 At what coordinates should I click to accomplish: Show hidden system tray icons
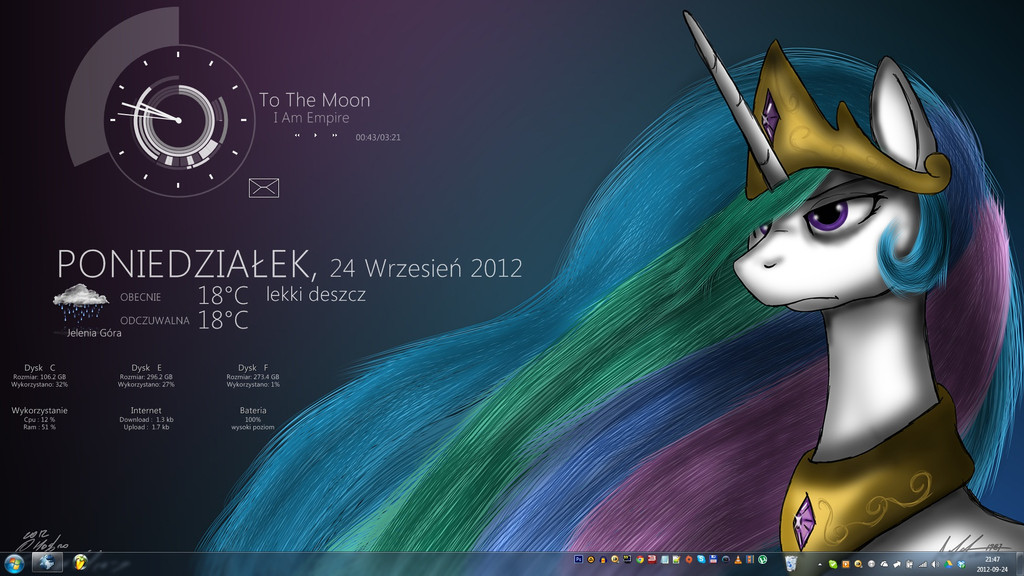click(820, 564)
